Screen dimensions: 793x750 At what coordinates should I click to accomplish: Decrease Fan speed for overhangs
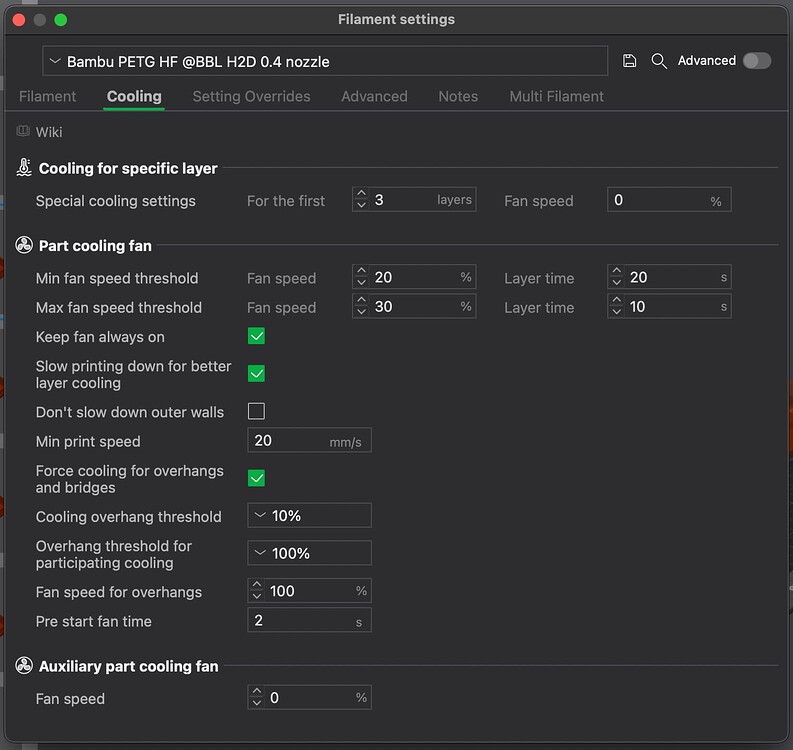click(257, 596)
